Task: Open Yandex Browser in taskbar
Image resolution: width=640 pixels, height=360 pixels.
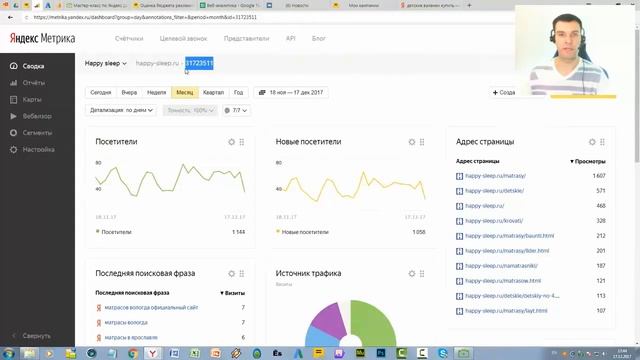Action: coord(152,353)
